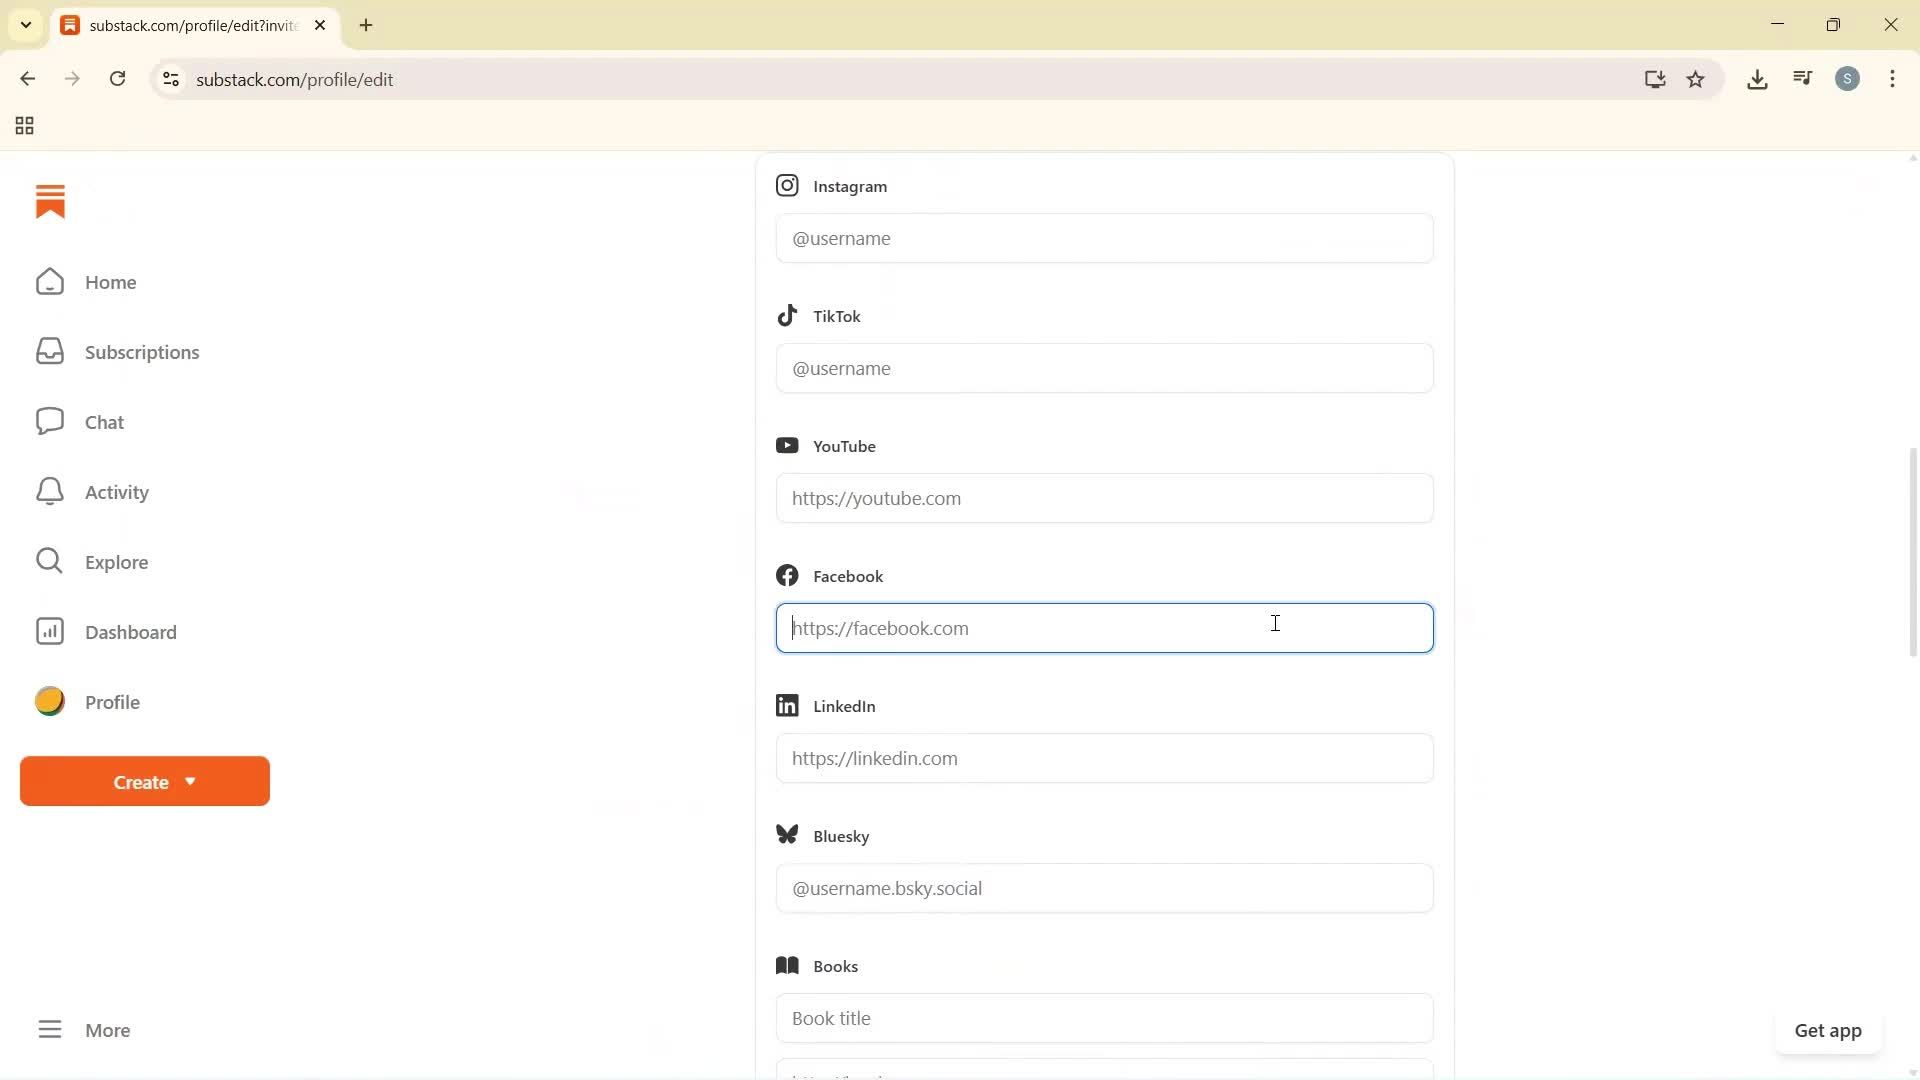Image resolution: width=1920 pixels, height=1080 pixels.
Task: Click the Substack logo in the sidebar
Action: (50, 201)
